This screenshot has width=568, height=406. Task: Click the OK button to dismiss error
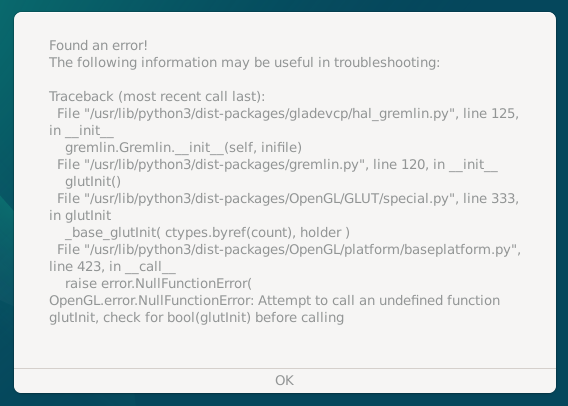(285, 380)
